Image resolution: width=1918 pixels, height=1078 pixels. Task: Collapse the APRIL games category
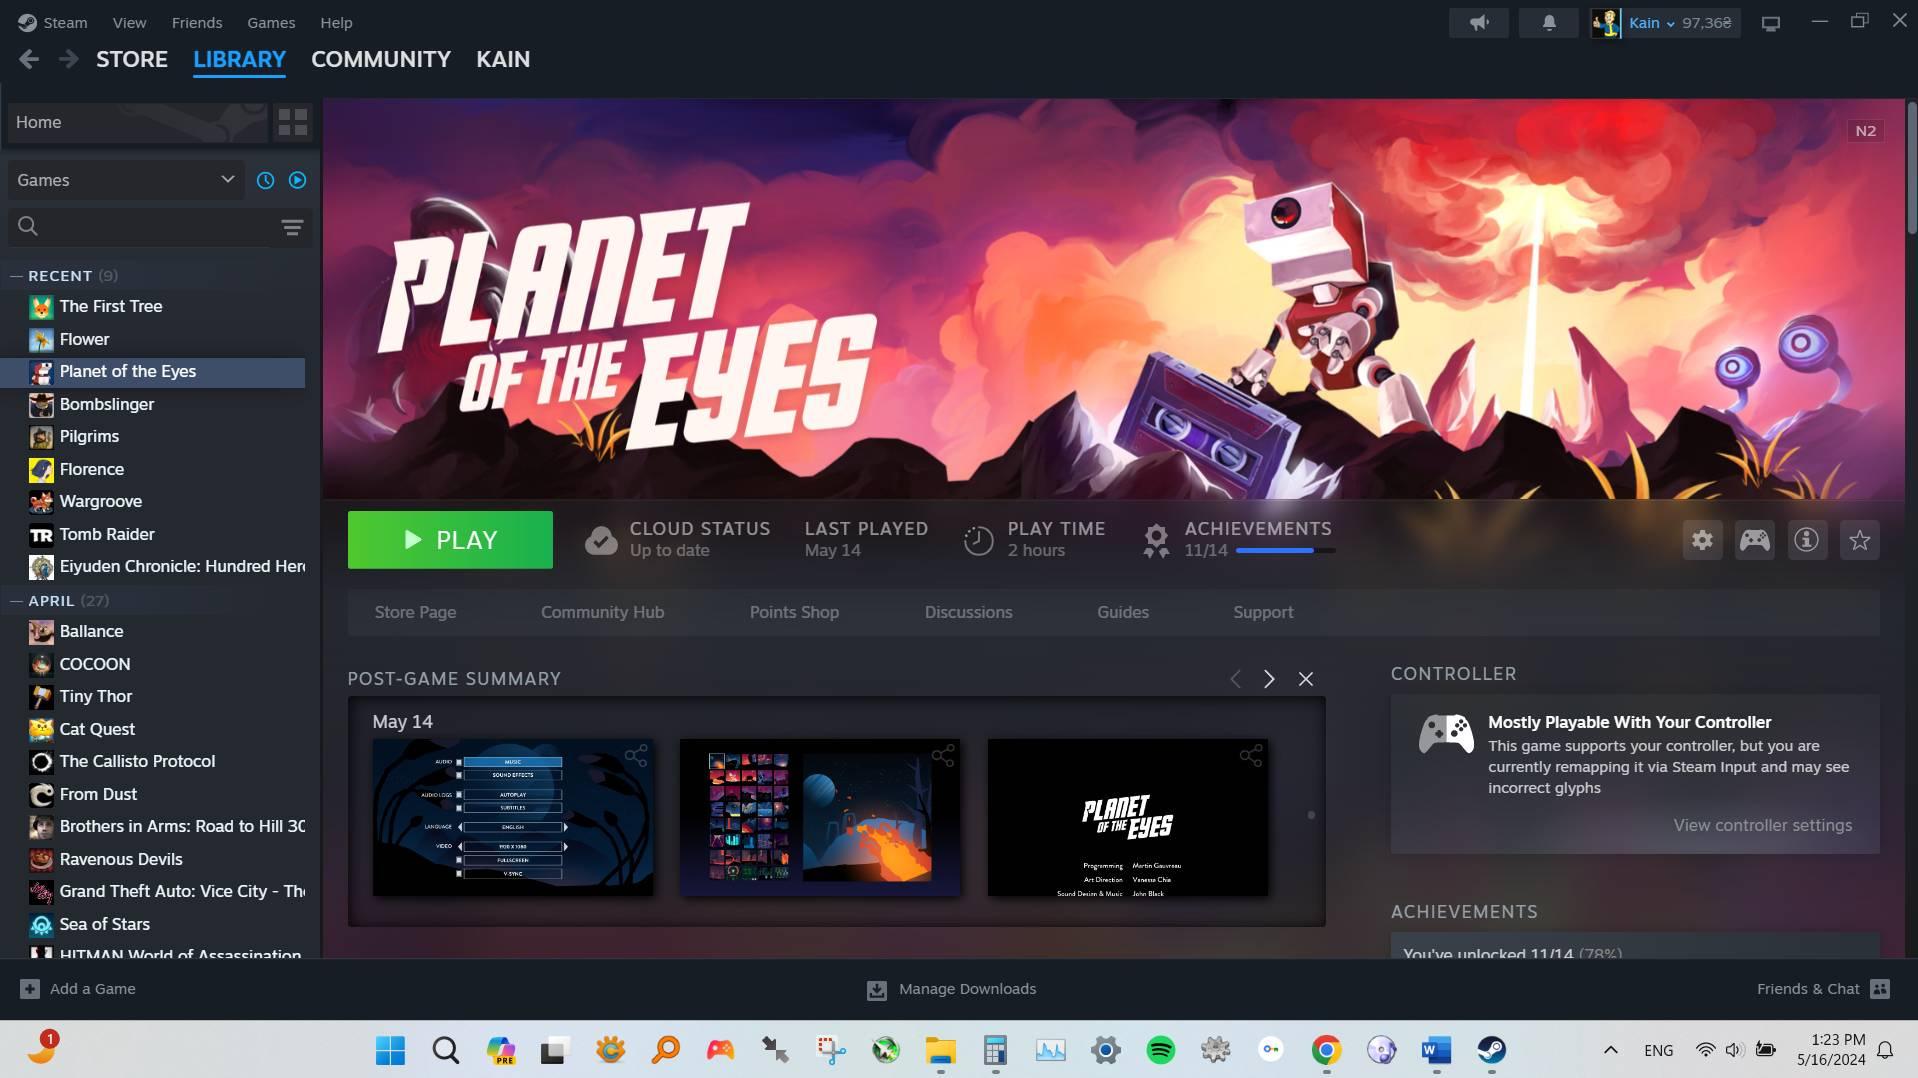coord(16,601)
